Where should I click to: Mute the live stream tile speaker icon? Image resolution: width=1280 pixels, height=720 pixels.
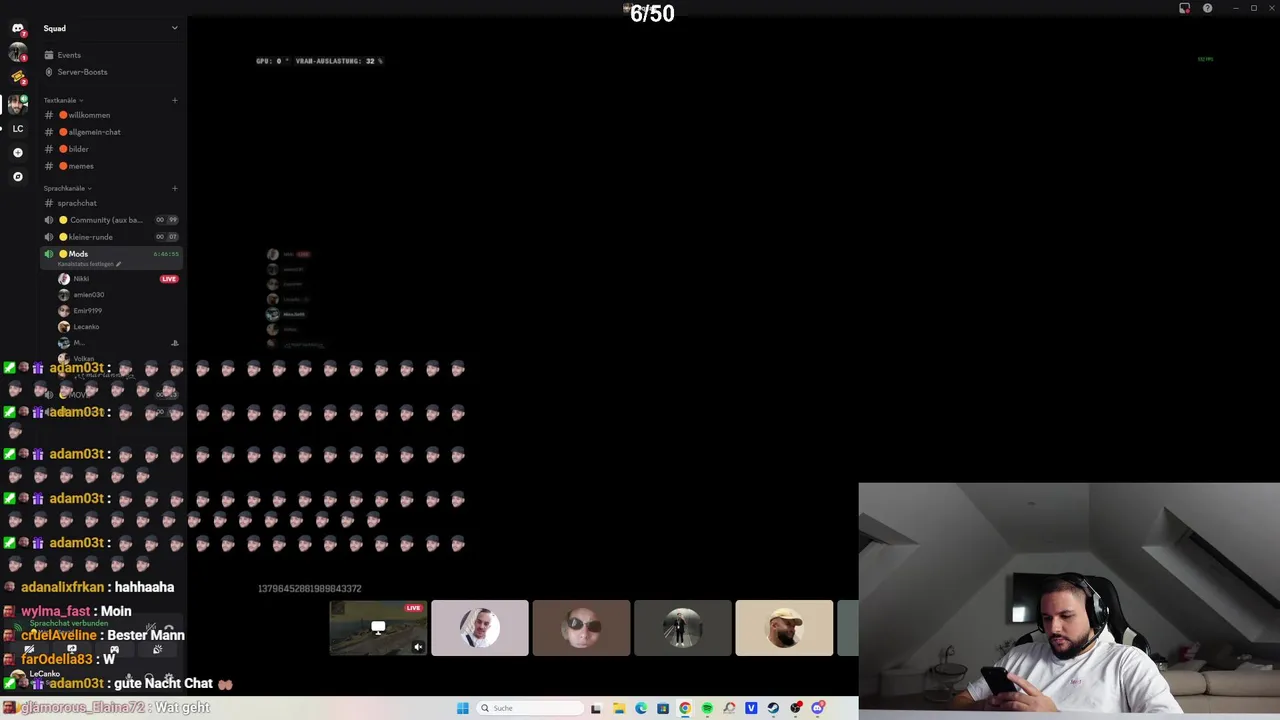[418, 647]
